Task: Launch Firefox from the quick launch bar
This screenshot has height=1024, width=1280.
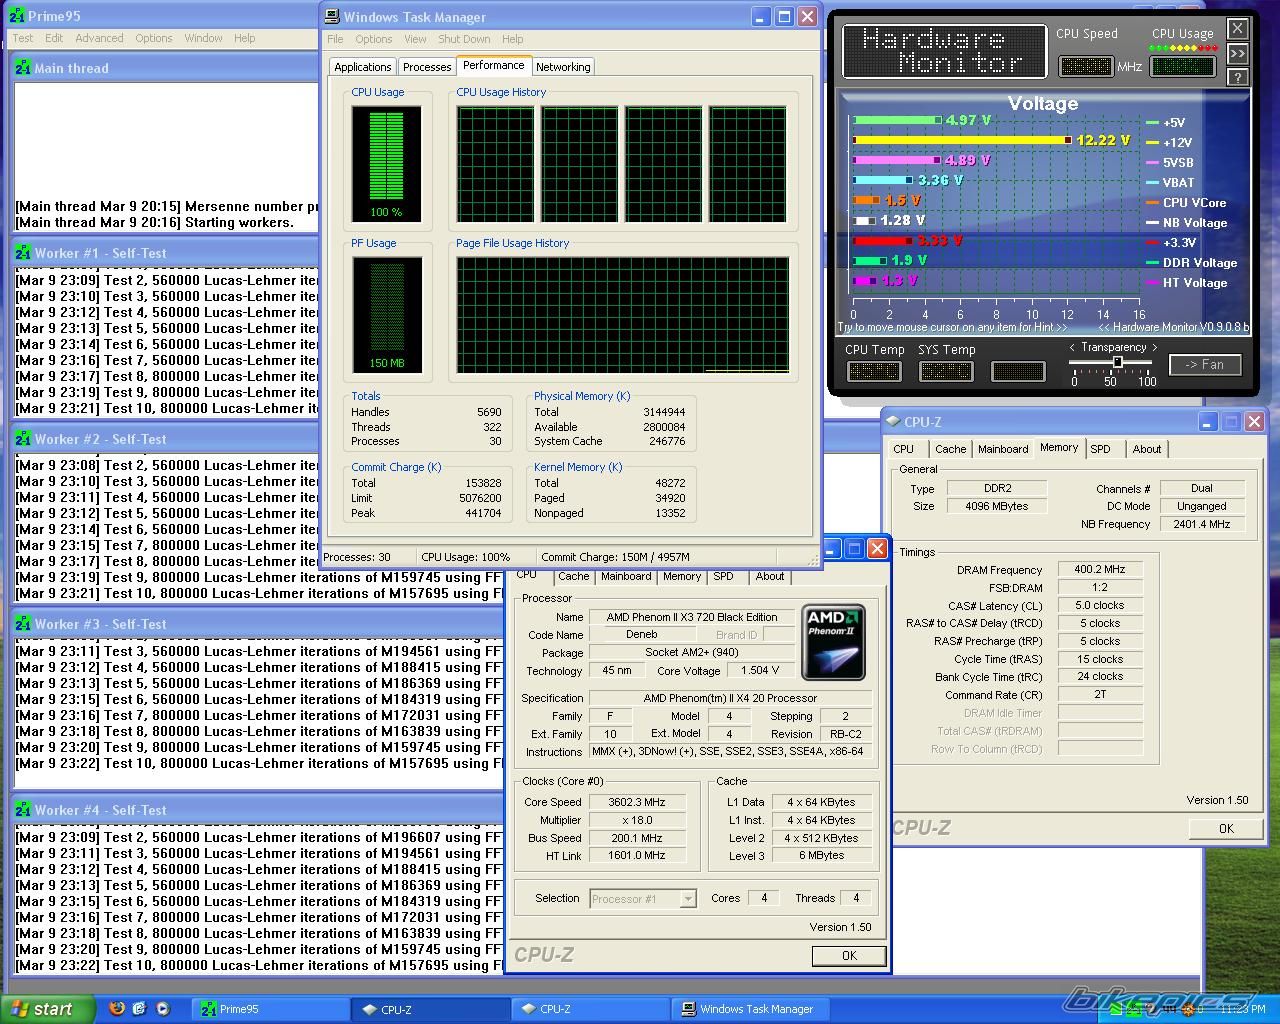Action: pos(117,1008)
